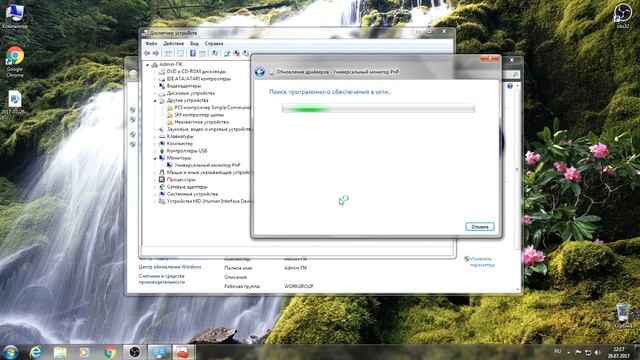Click the green search progress bar
Image resolution: width=640 pixels, height=360 pixels.
[x=378, y=109]
